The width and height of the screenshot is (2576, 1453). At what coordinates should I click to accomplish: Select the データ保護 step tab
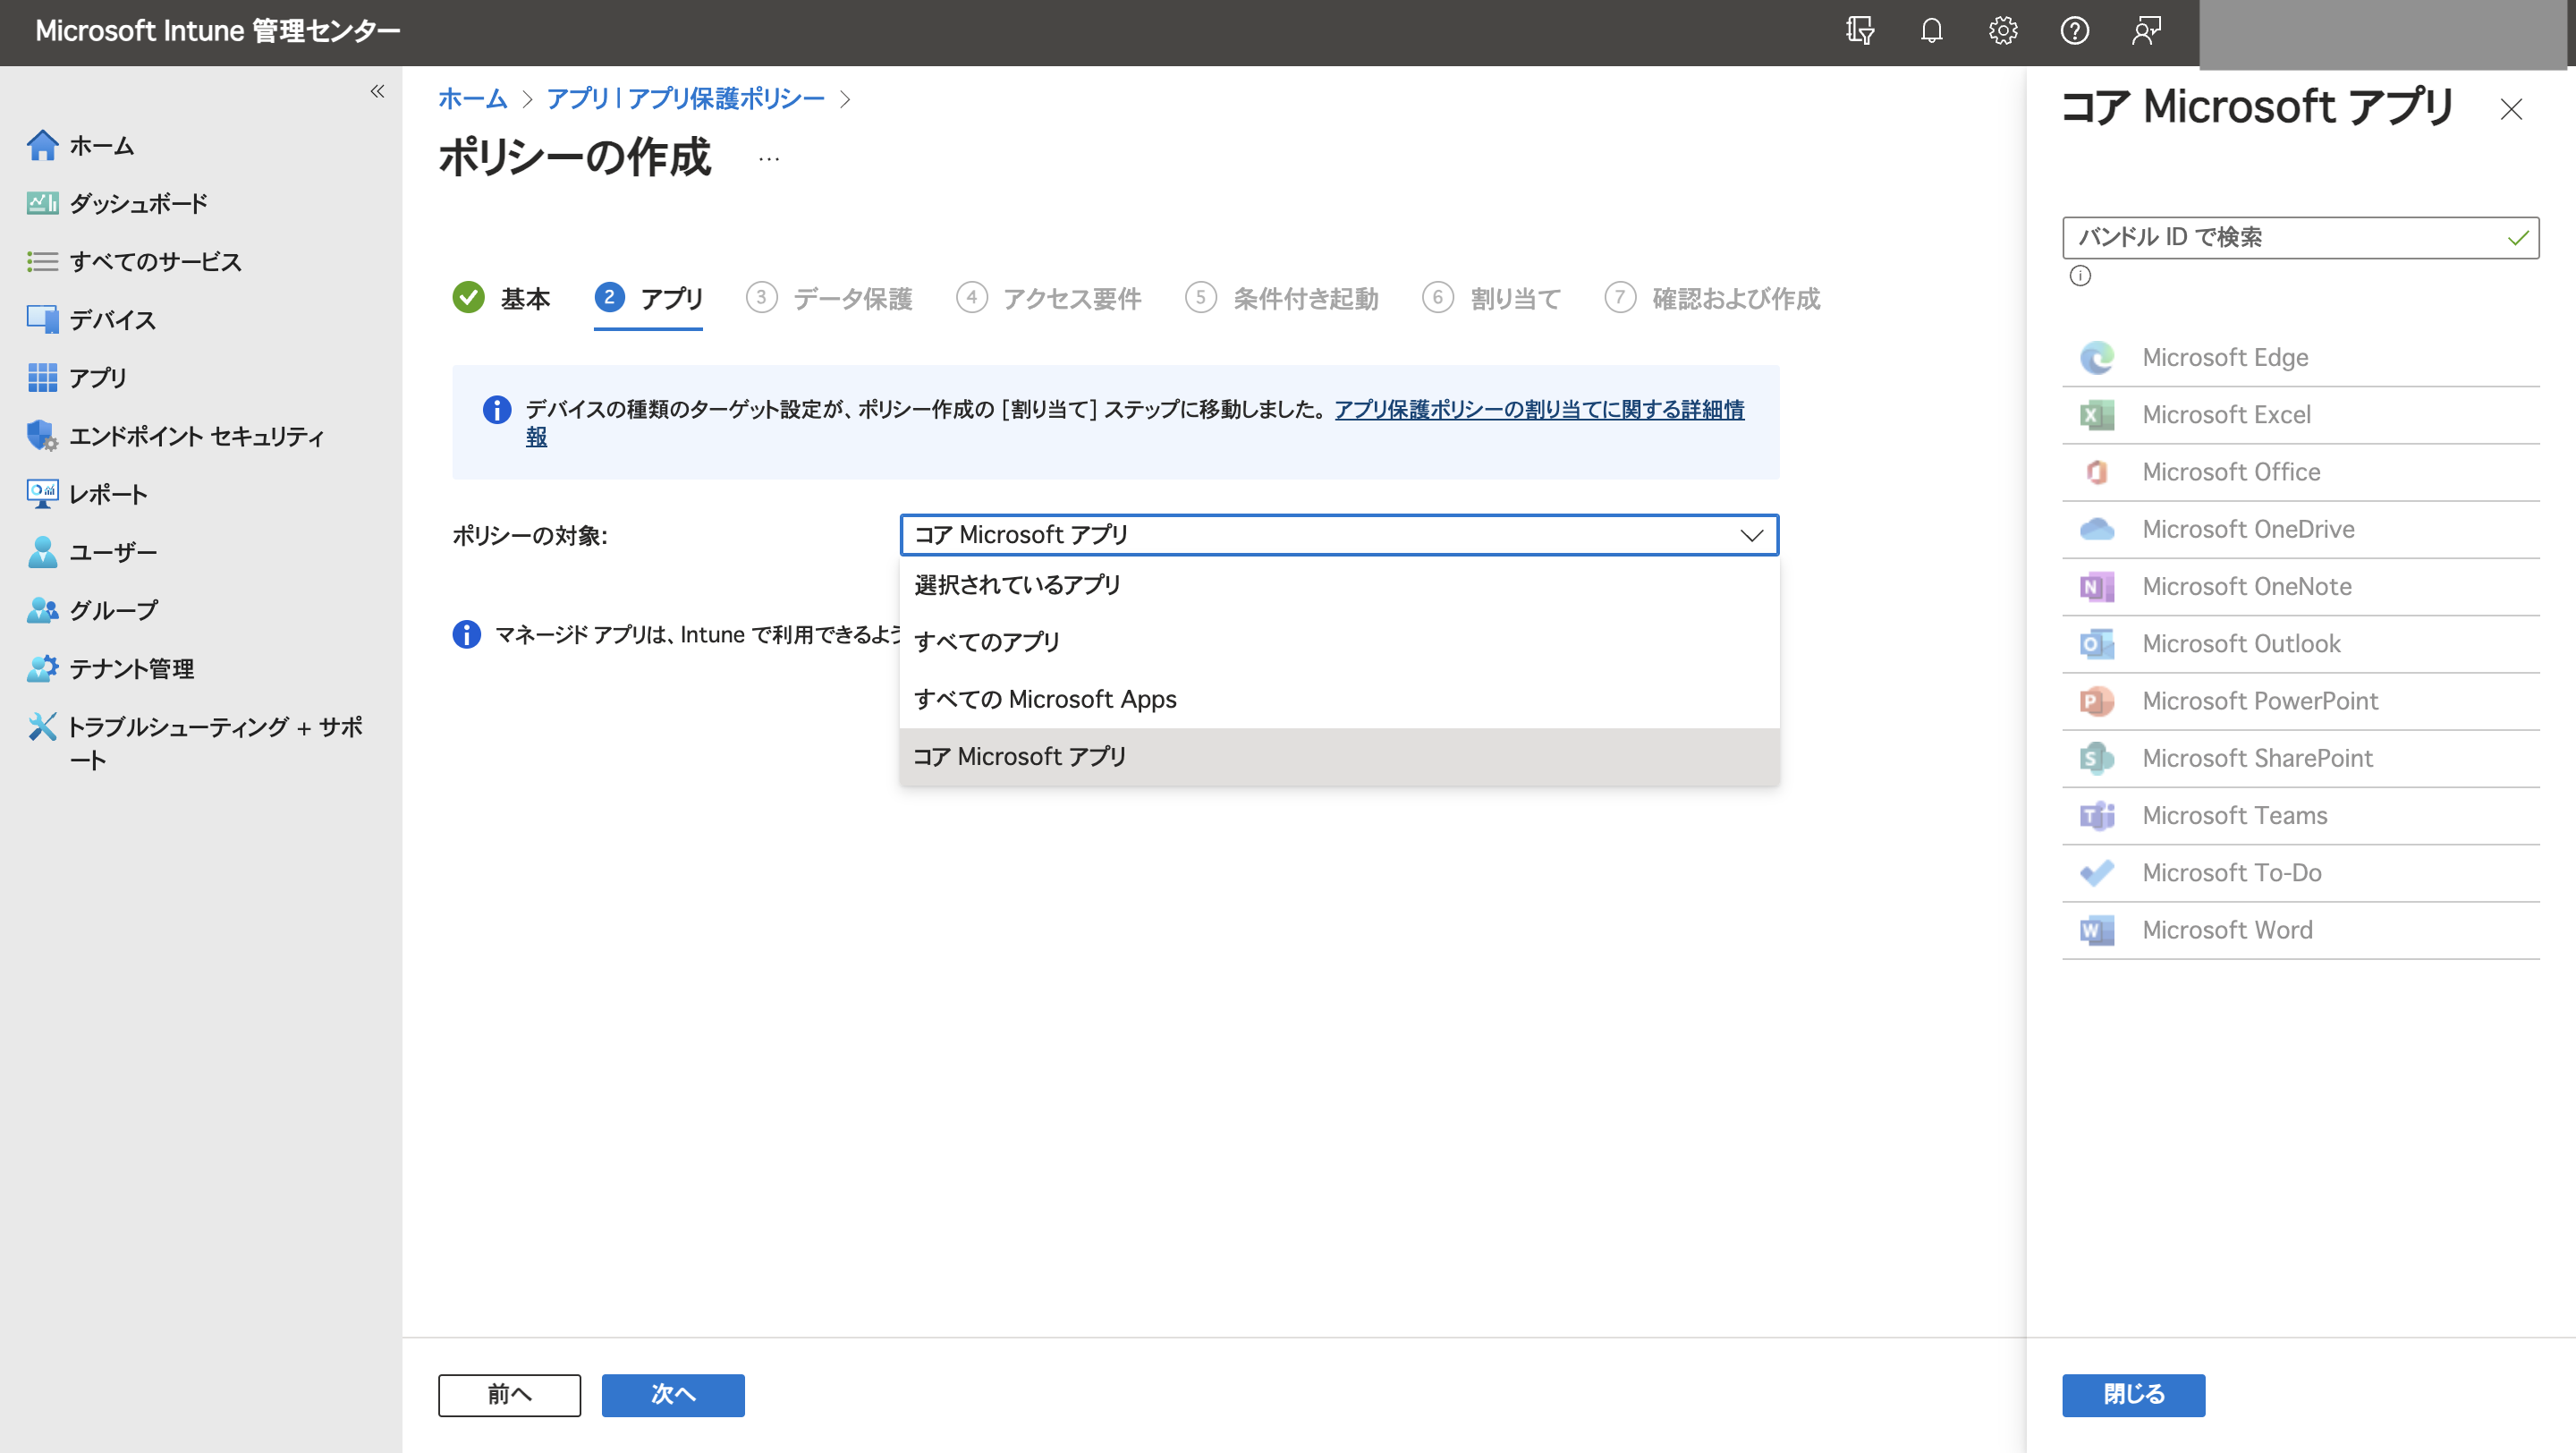click(x=829, y=298)
